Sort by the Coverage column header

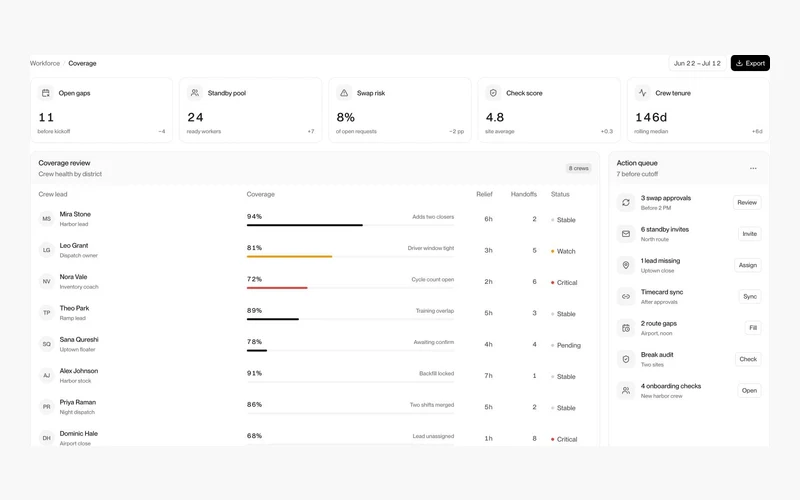pos(261,194)
